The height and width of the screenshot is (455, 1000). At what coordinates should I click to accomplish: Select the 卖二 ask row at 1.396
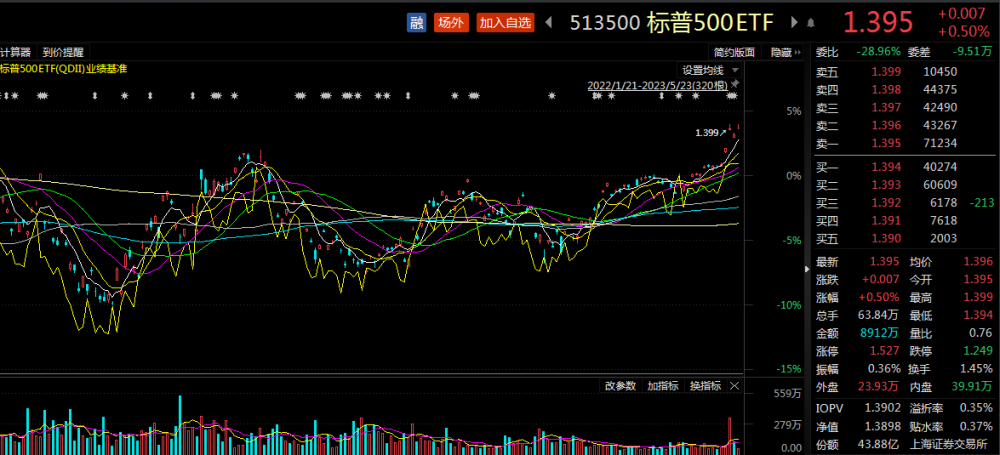[x=904, y=125]
